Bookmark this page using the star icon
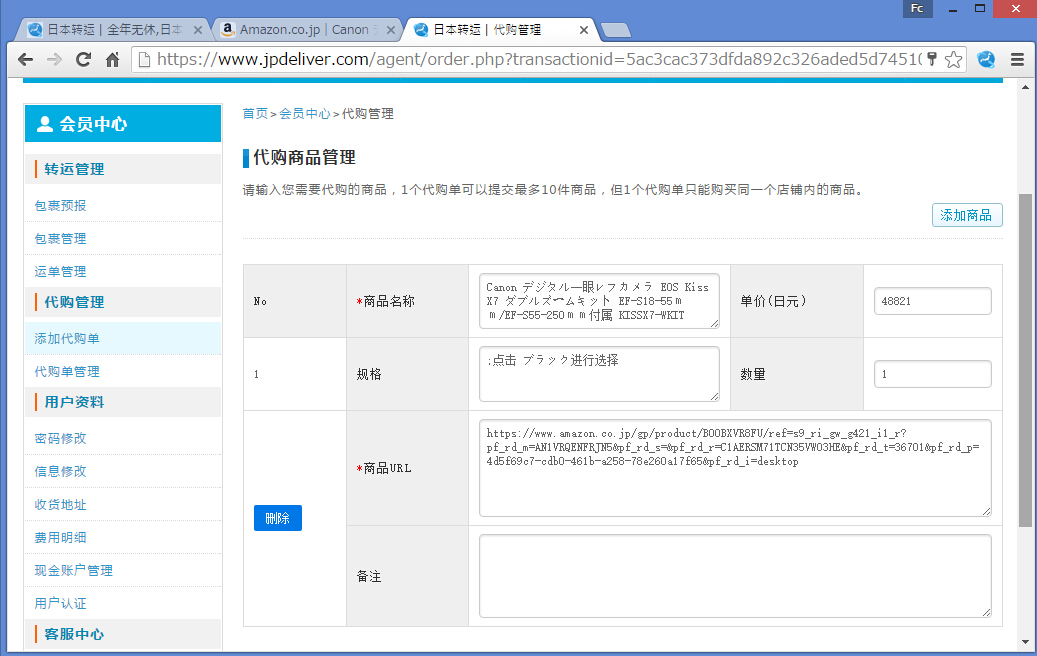The image size is (1037, 656). pyautogui.click(x=954, y=60)
